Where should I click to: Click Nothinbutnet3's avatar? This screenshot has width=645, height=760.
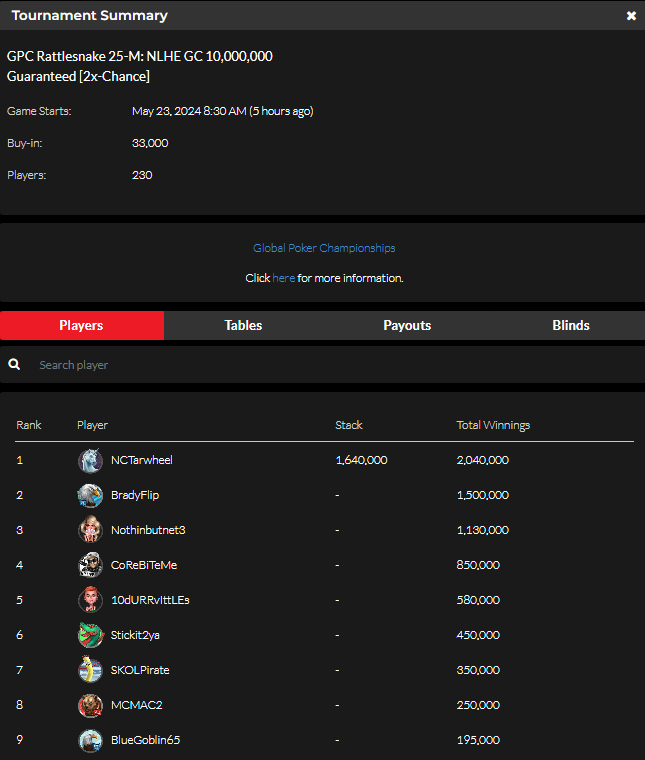[x=91, y=530]
